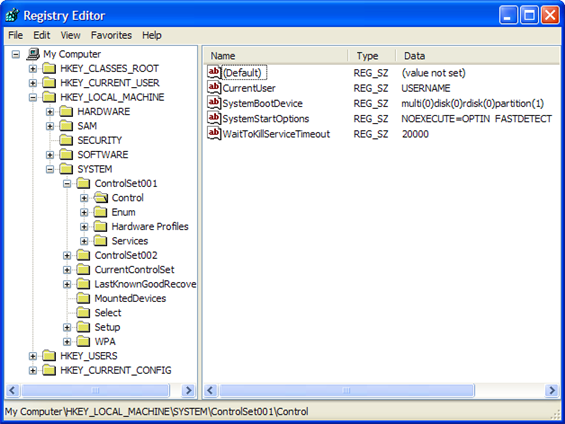The width and height of the screenshot is (565, 424).
Task: Collapse the HKEY_LOCAL_MACHINE hive
Action: [32, 97]
